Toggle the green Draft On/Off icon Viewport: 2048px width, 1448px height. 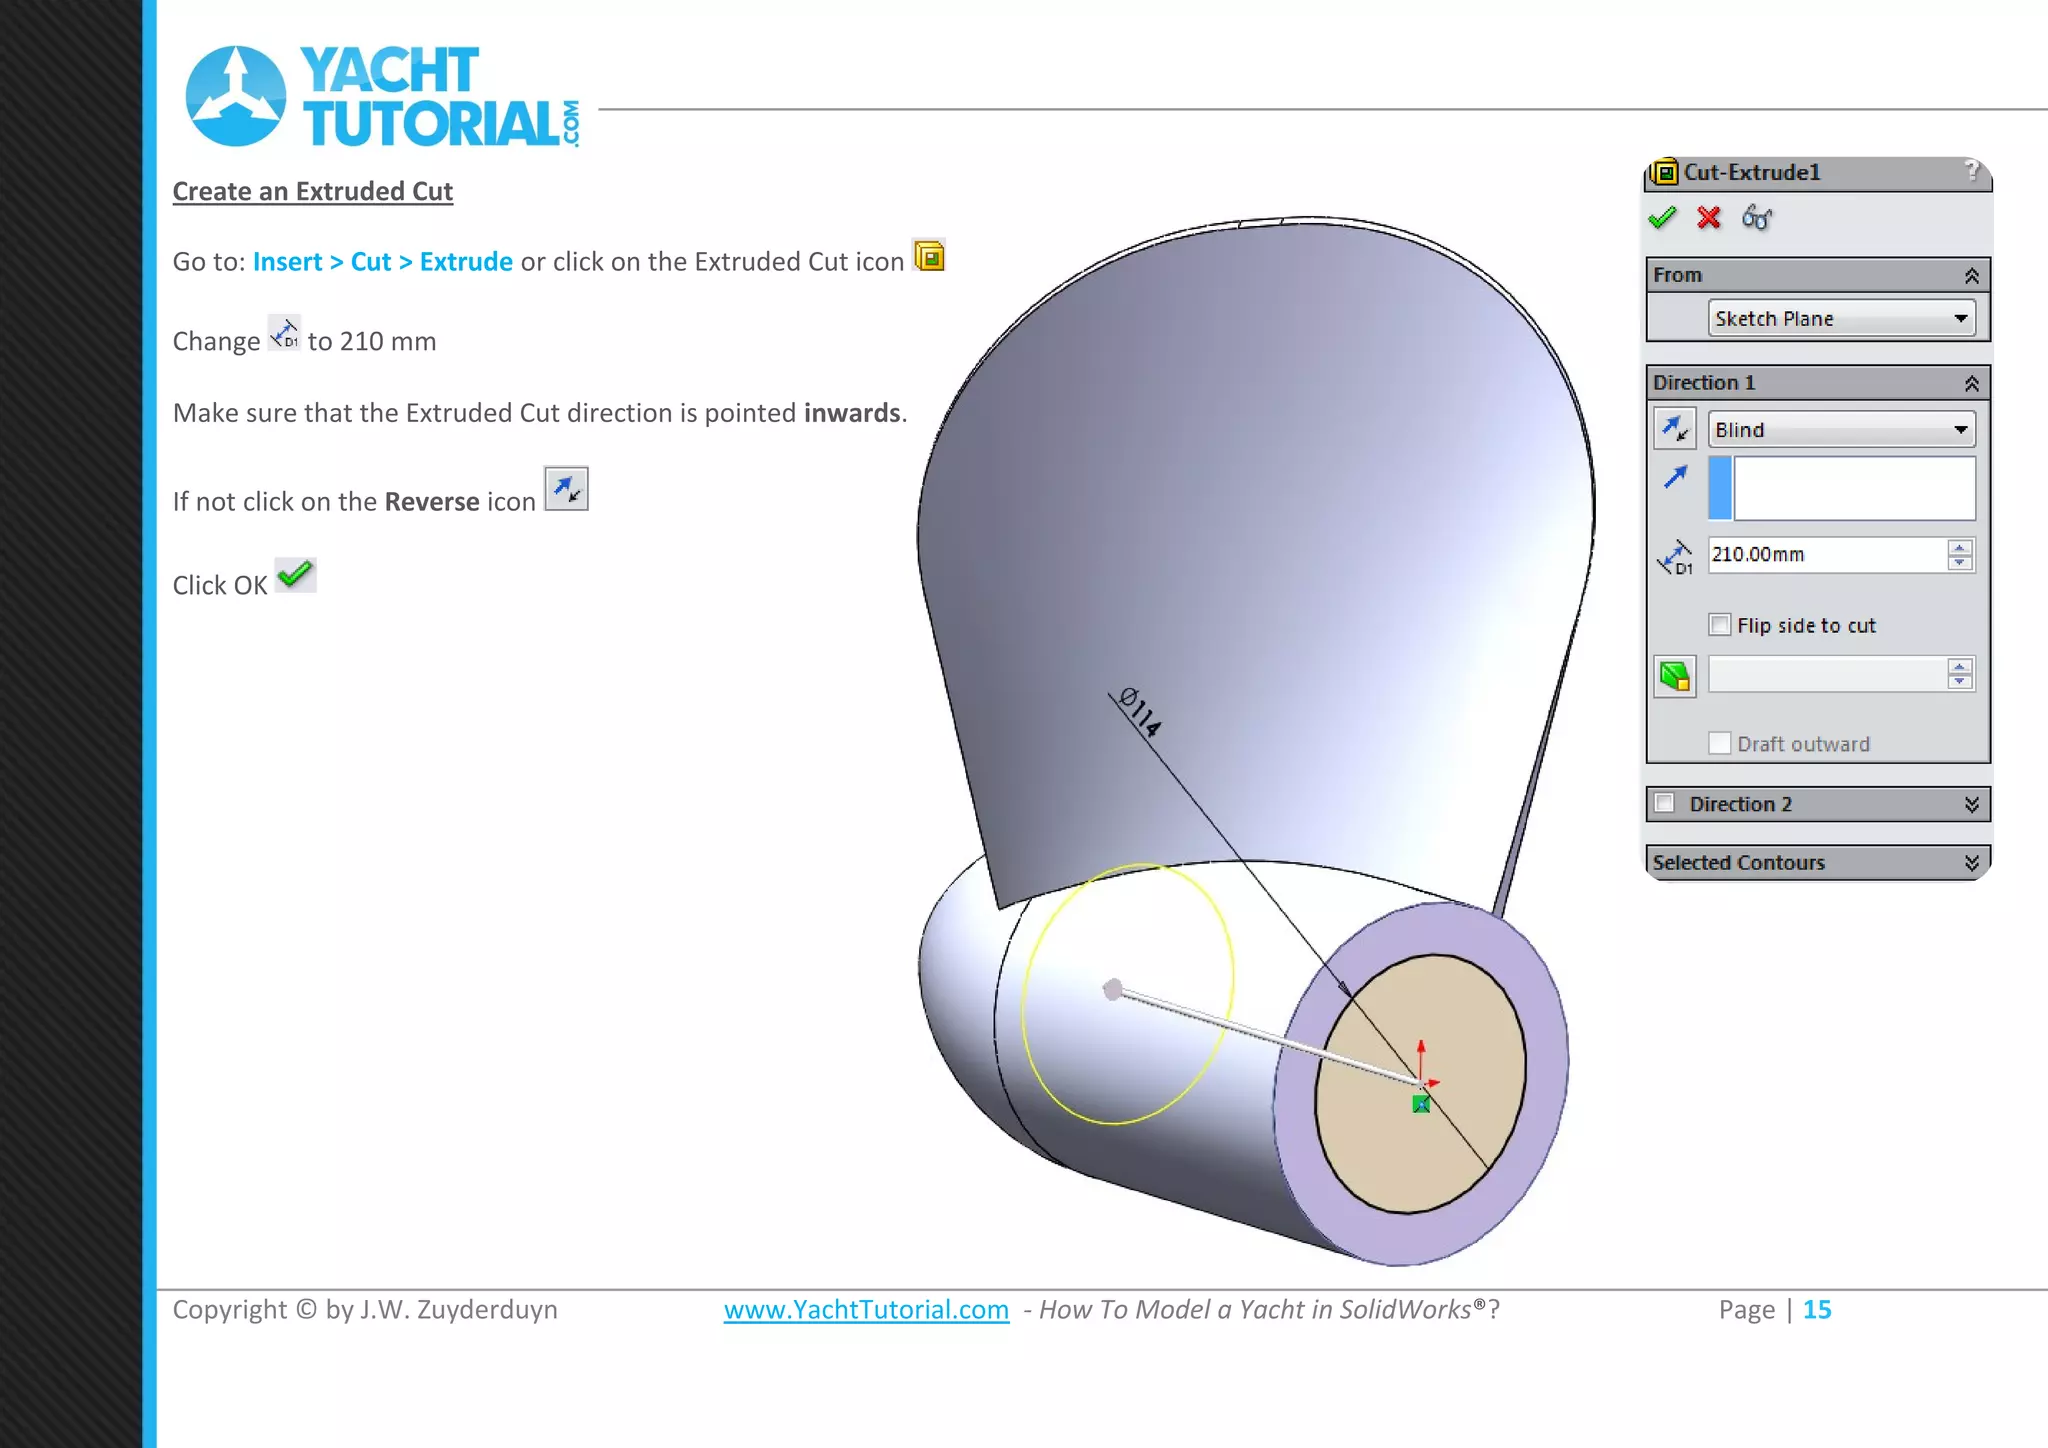[1675, 676]
